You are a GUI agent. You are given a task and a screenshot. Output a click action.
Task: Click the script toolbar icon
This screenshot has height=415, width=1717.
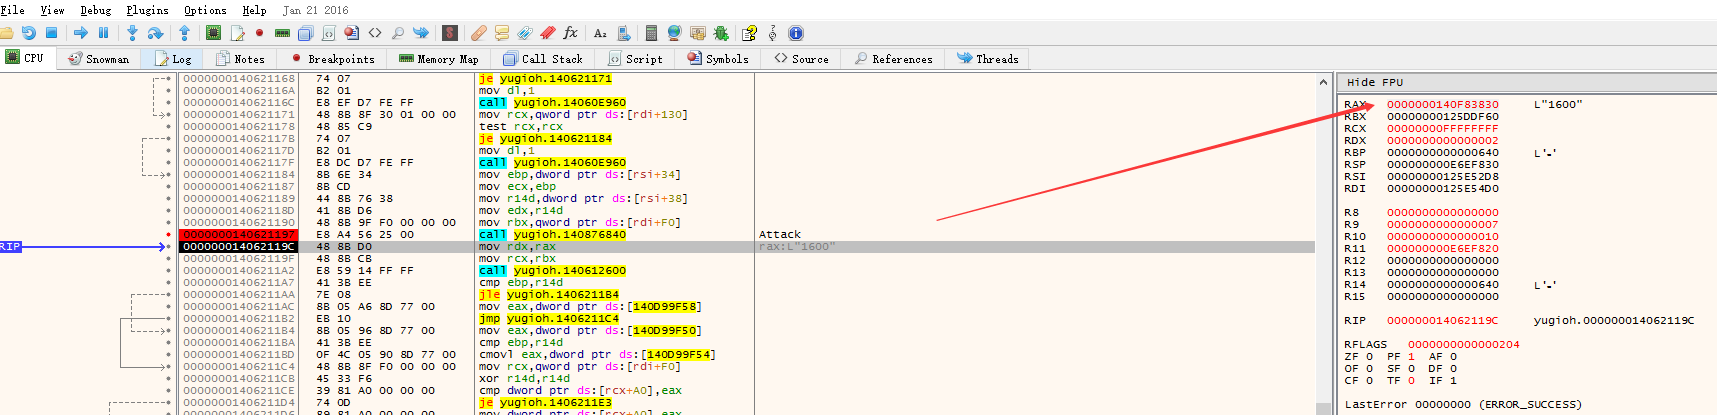[x=328, y=33]
